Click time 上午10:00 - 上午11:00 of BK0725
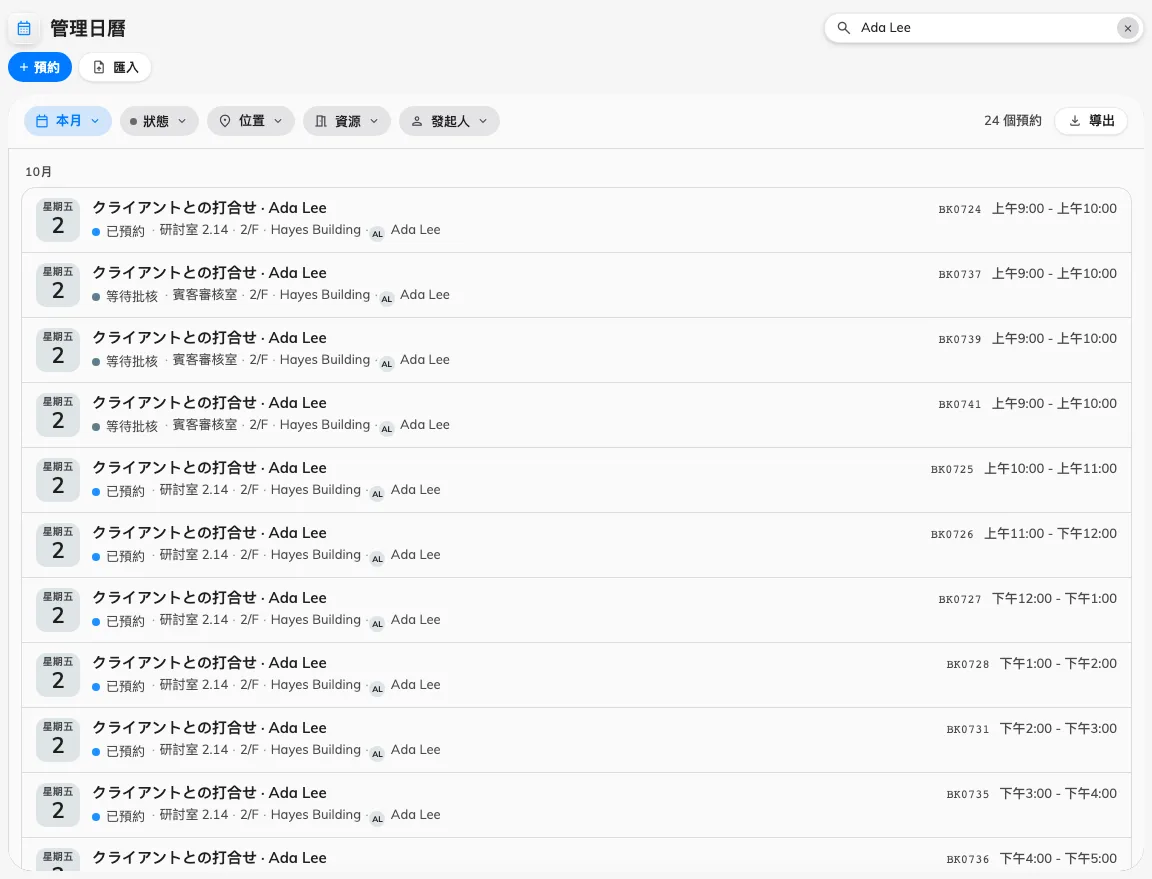This screenshot has height=879, width=1152. click(1051, 468)
